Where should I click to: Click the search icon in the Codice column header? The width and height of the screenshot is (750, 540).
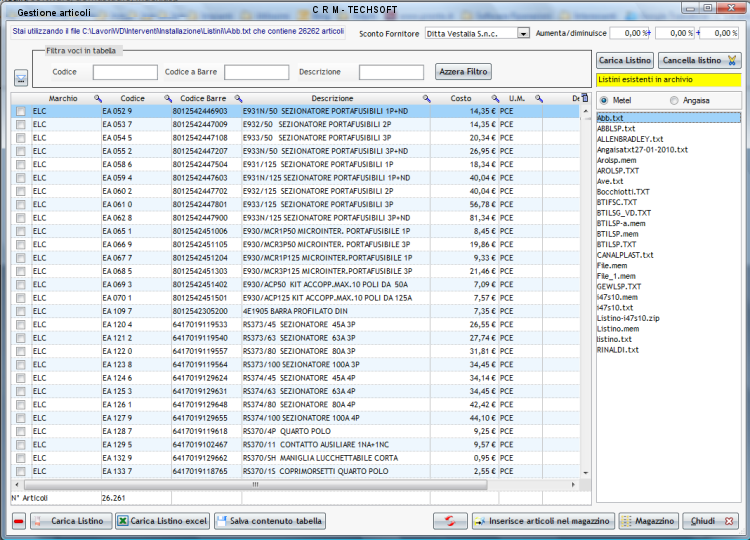(x=168, y=99)
